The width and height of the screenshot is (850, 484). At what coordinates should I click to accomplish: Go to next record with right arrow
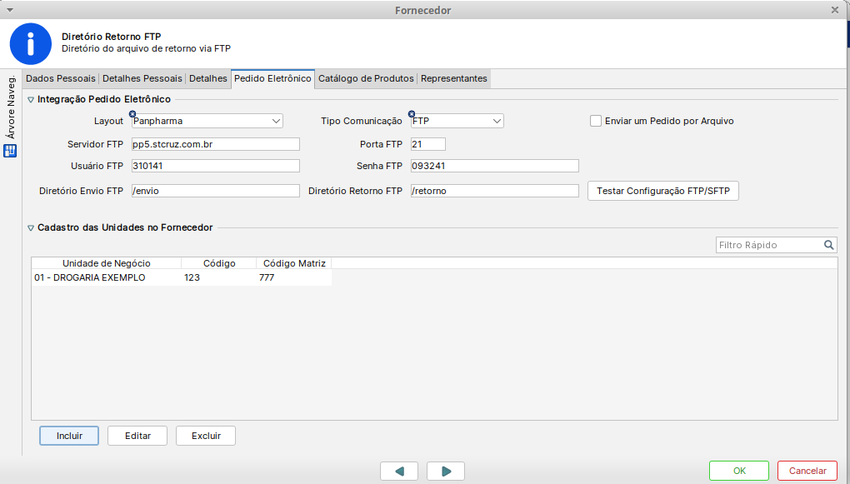click(x=446, y=471)
